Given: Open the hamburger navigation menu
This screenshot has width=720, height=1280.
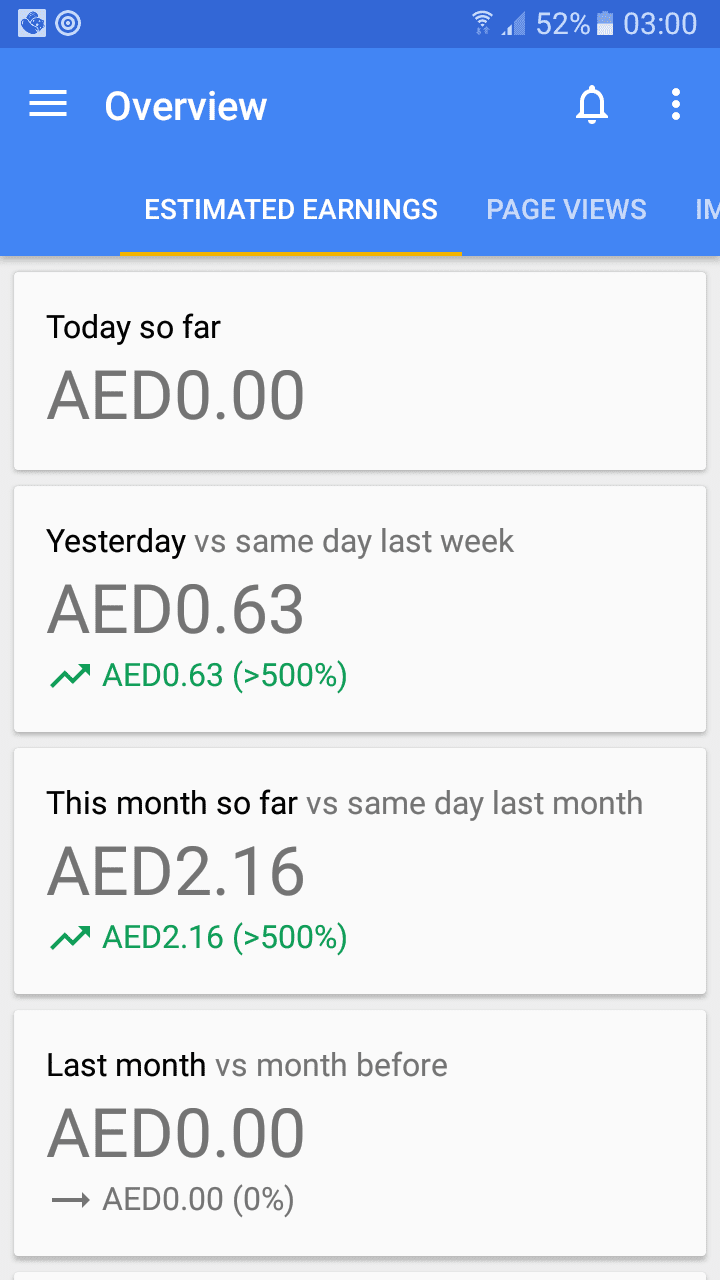Looking at the screenshot, I should coord(48,104).
